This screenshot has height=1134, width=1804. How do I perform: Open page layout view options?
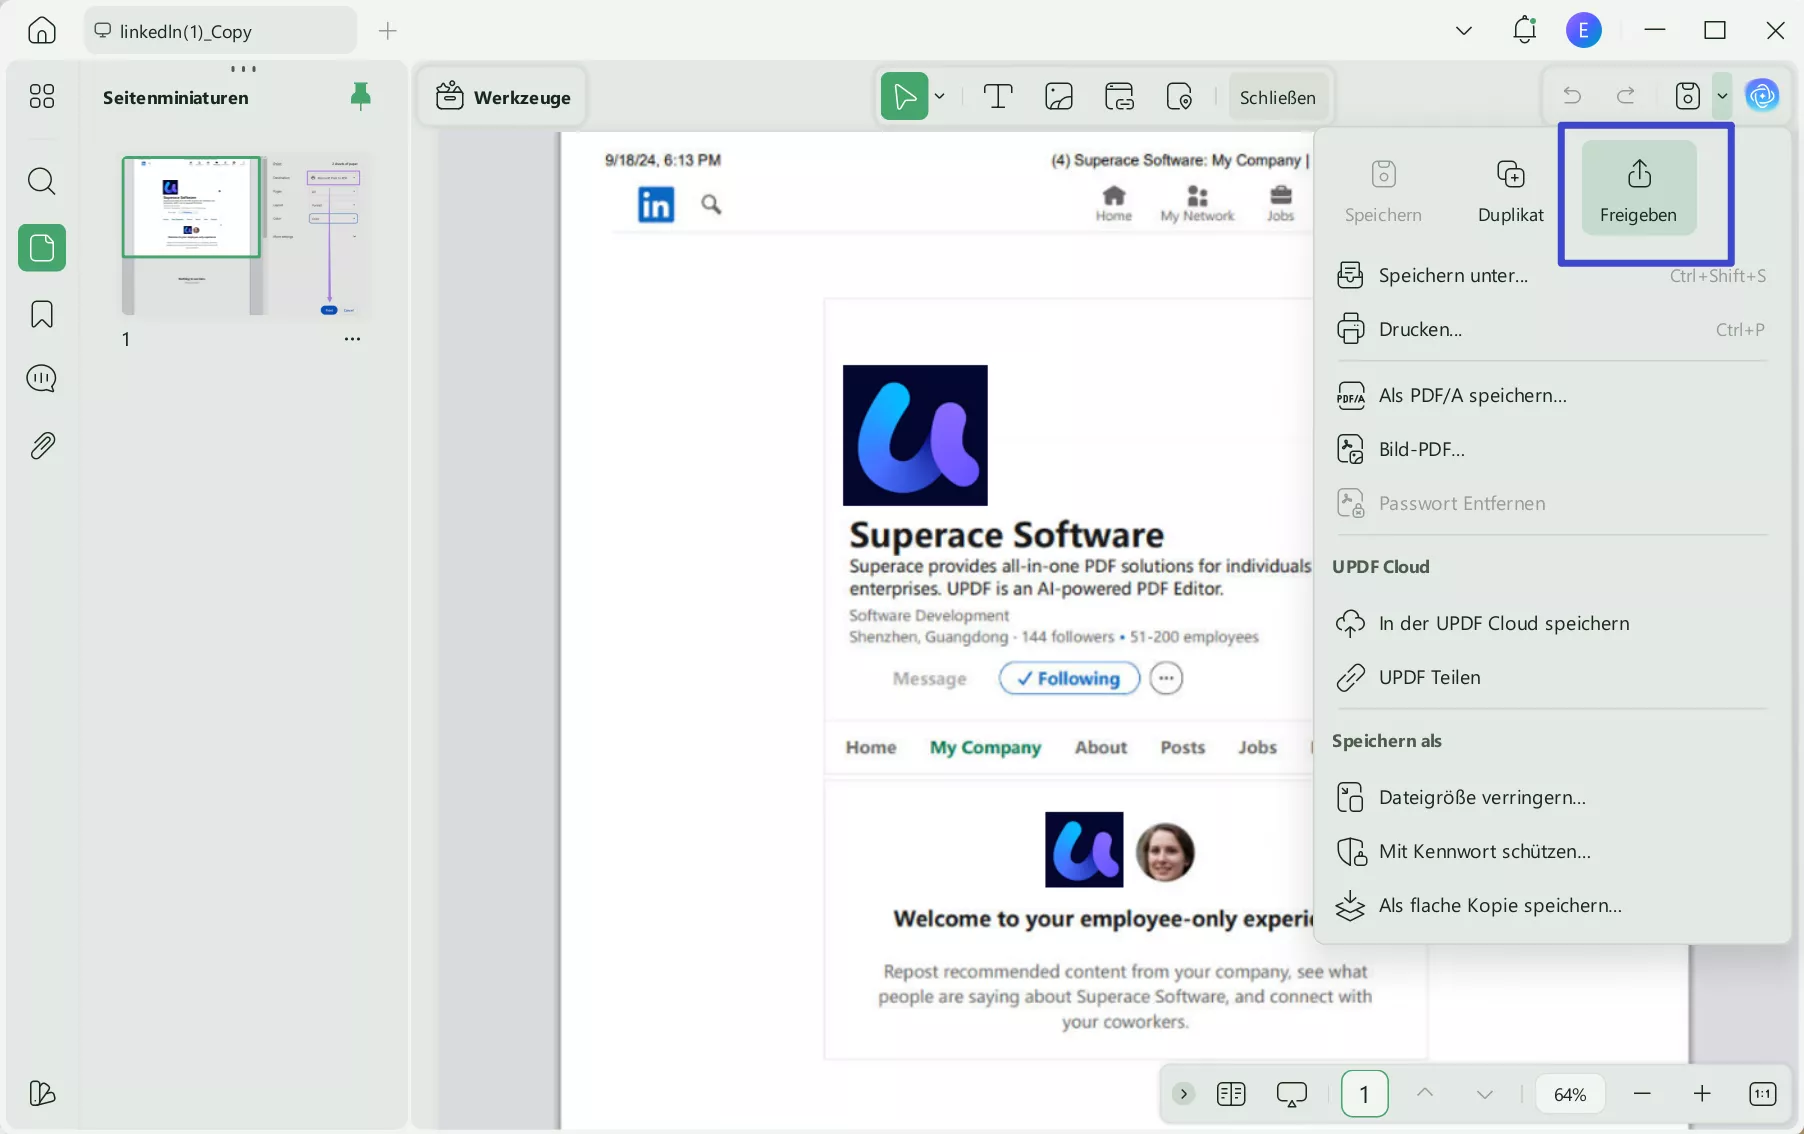click(1231, 1094)
